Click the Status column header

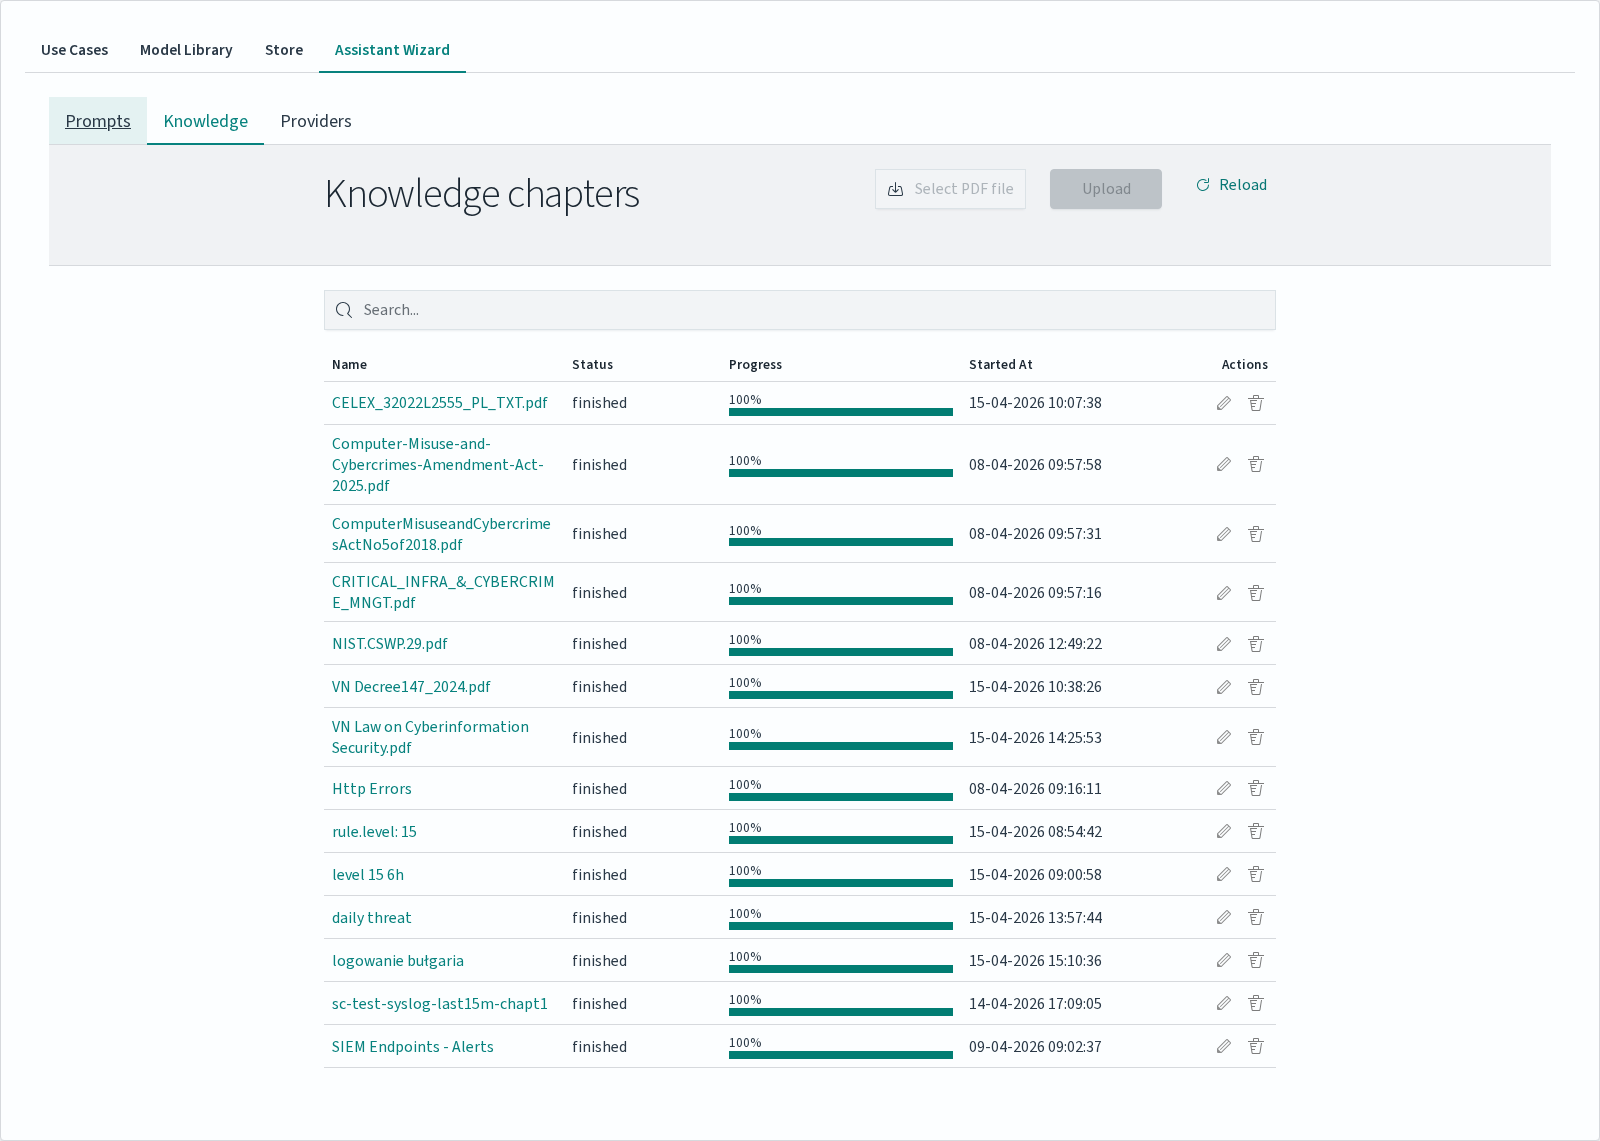coord(593,365)
